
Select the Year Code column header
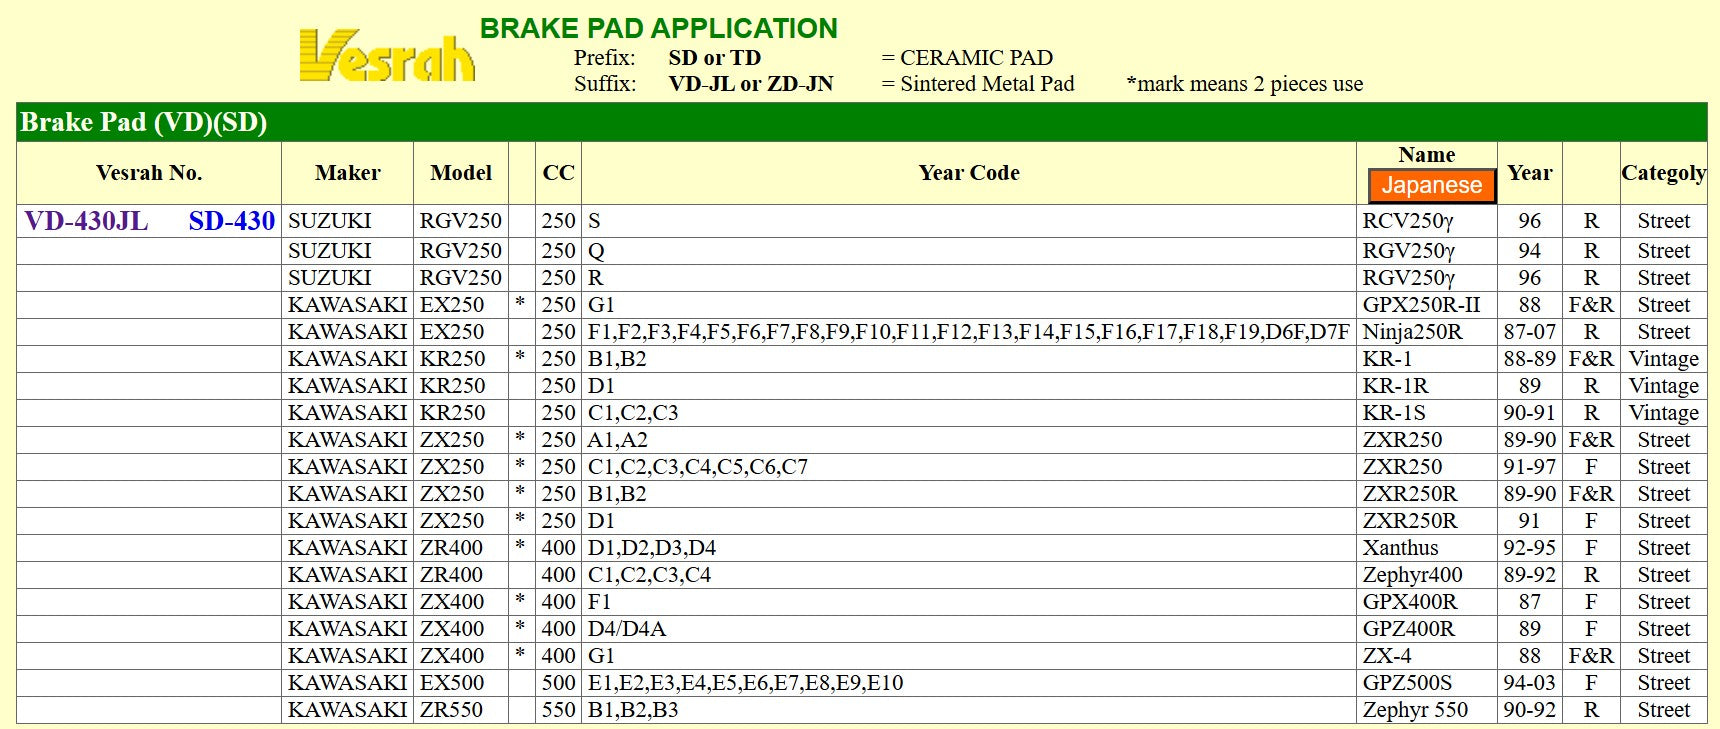968,173
